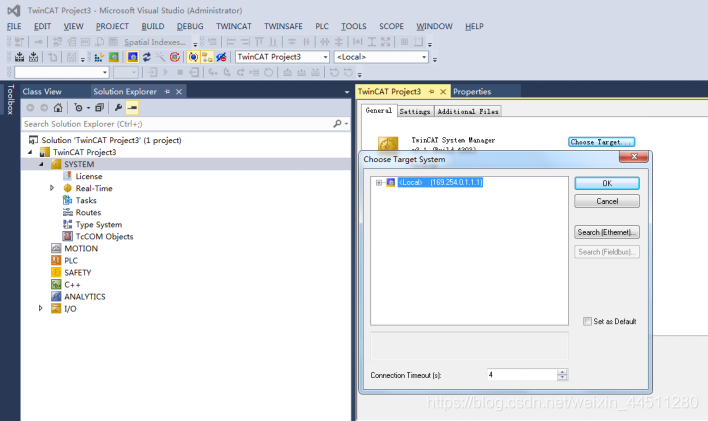Click the Pending Changes Filter clock icon
Screen dimensions: 708x421
pyautogui.click(x=79, y=108)
